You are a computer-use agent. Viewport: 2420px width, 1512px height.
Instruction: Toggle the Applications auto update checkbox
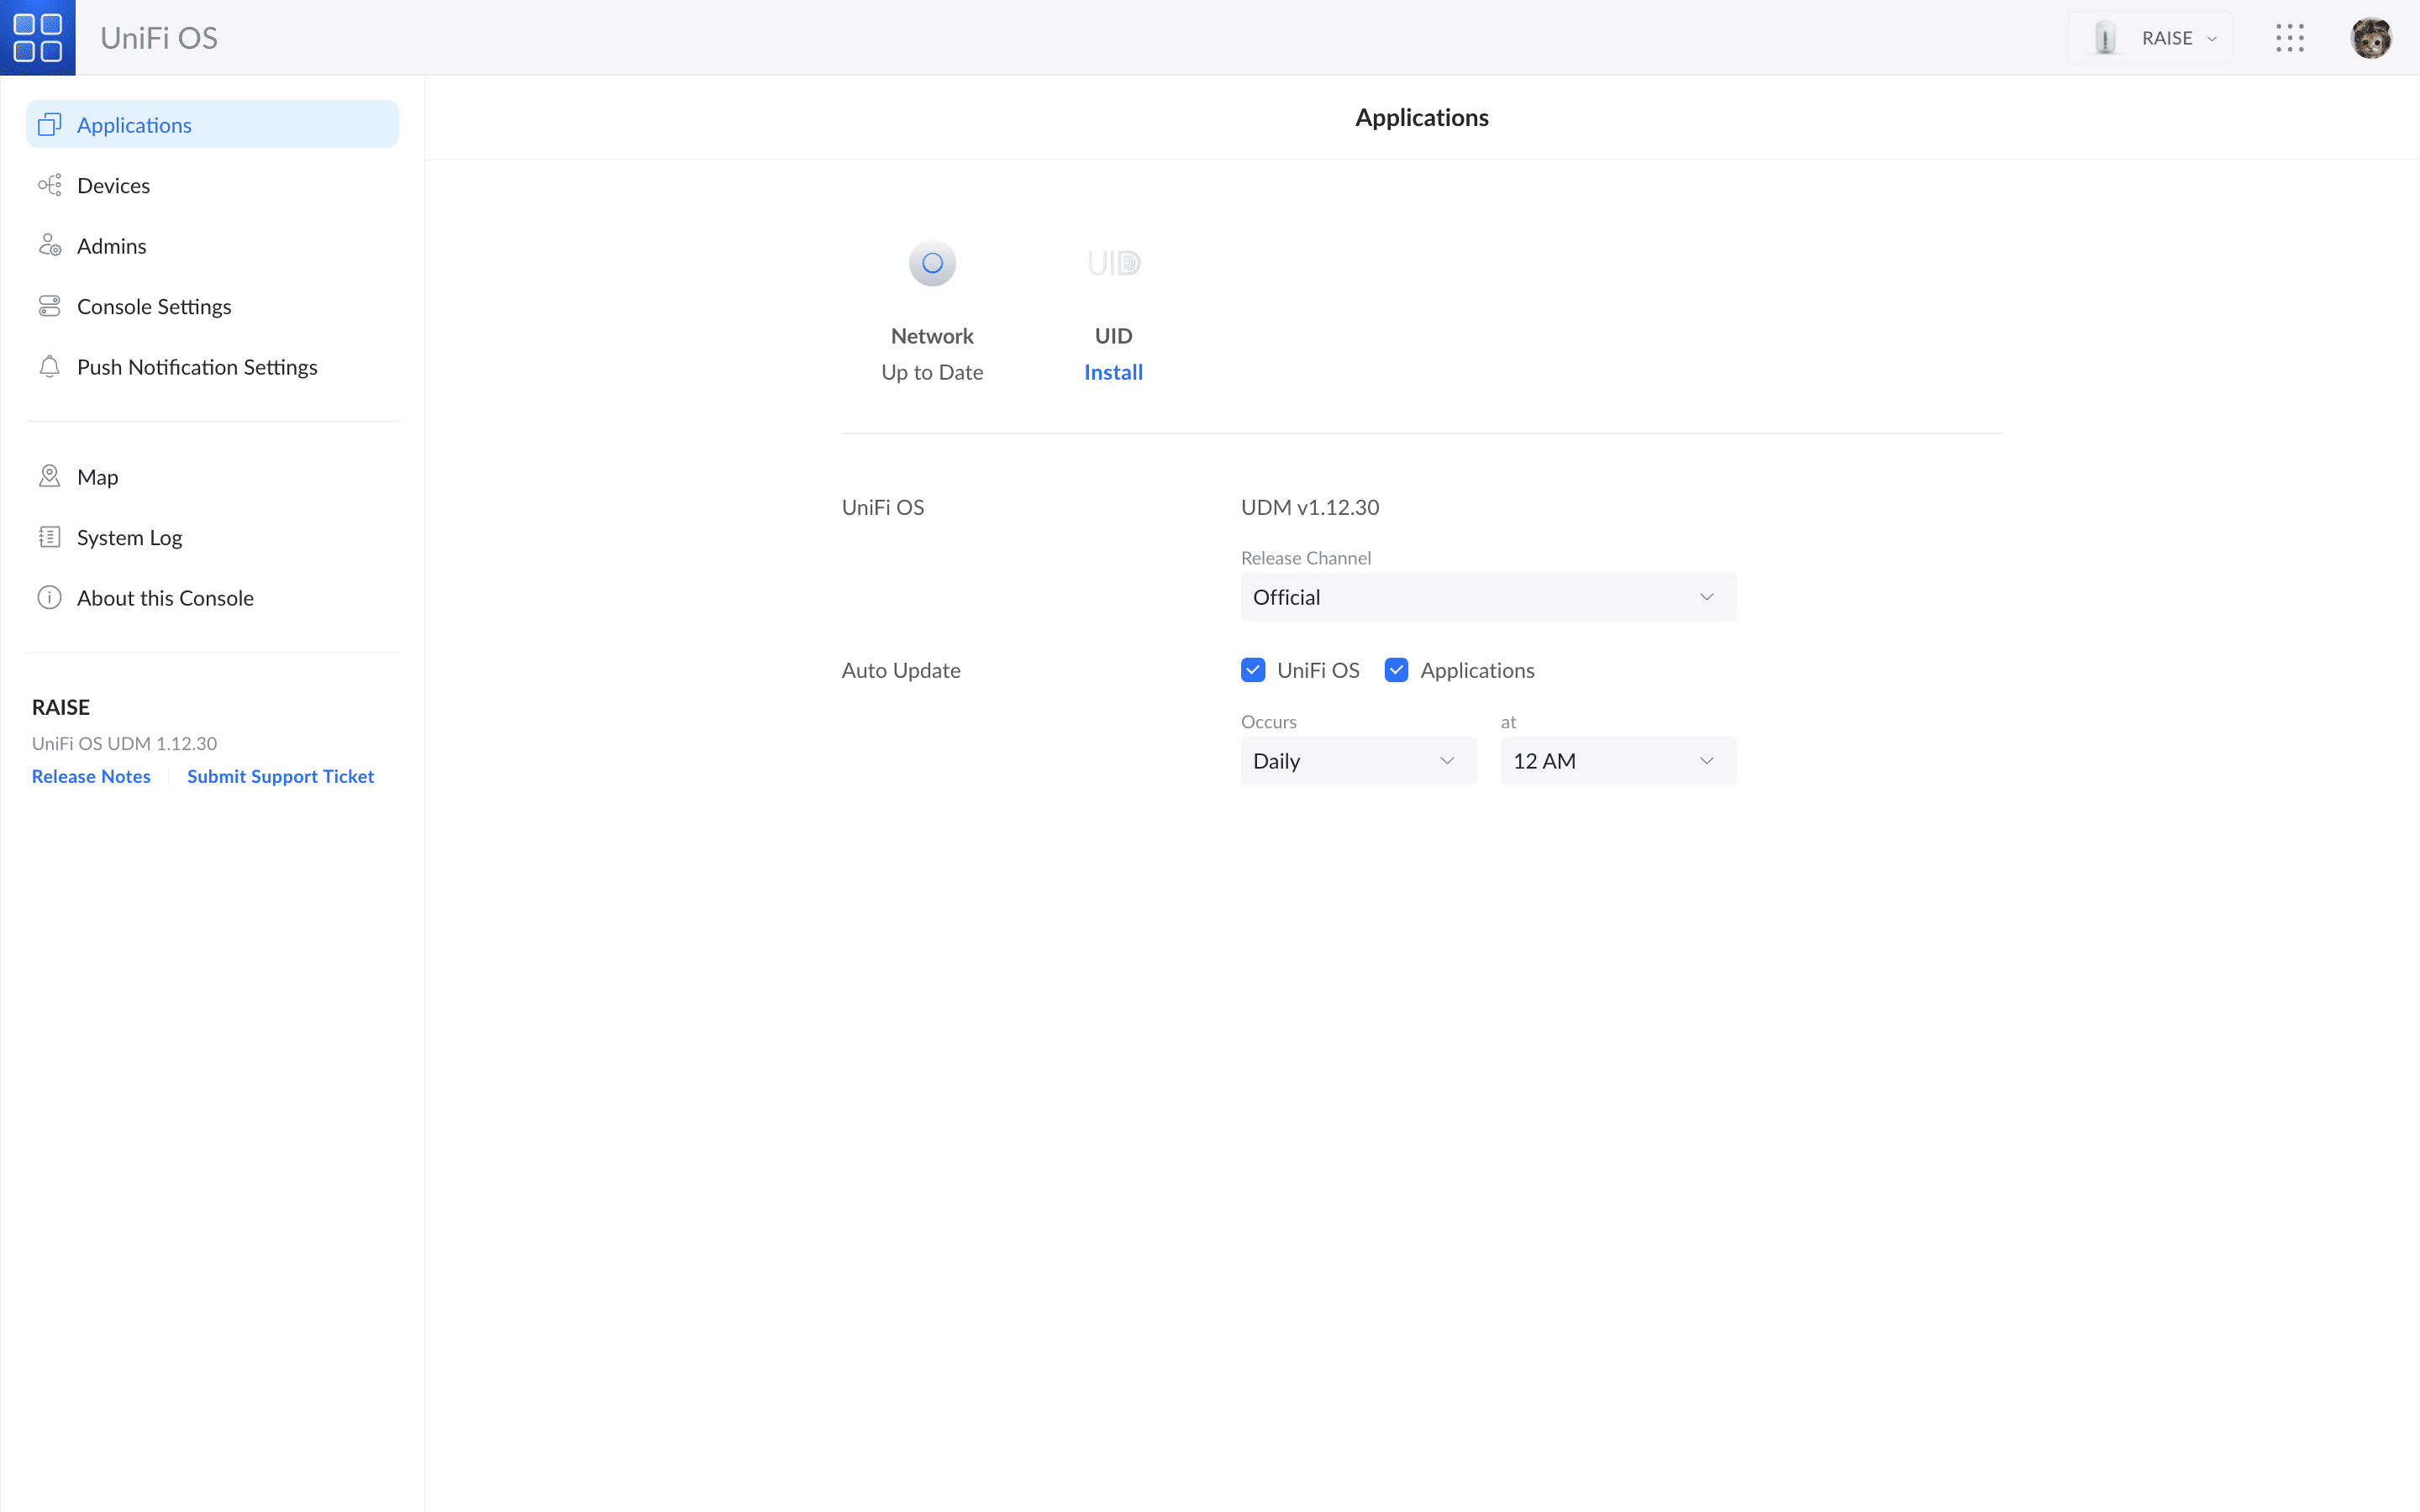click(1396, 670)
